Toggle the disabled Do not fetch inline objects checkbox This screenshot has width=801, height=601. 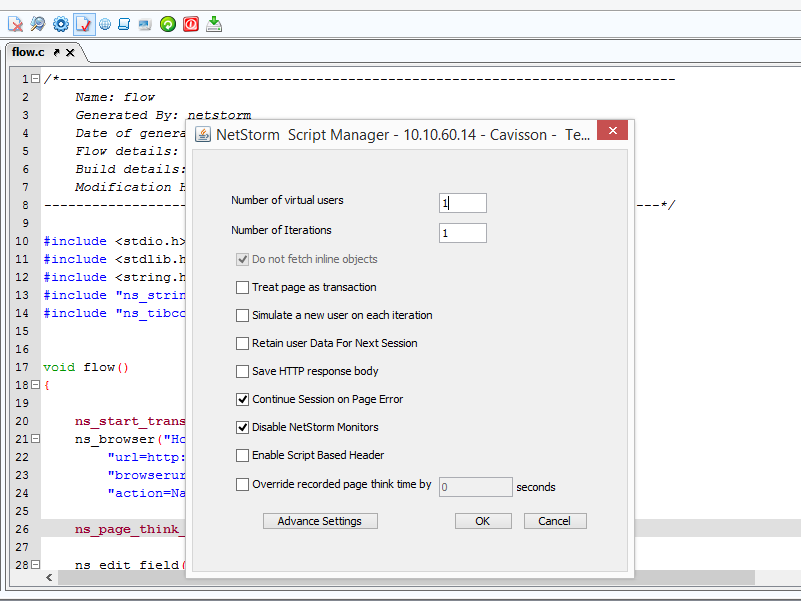point(242,259)
